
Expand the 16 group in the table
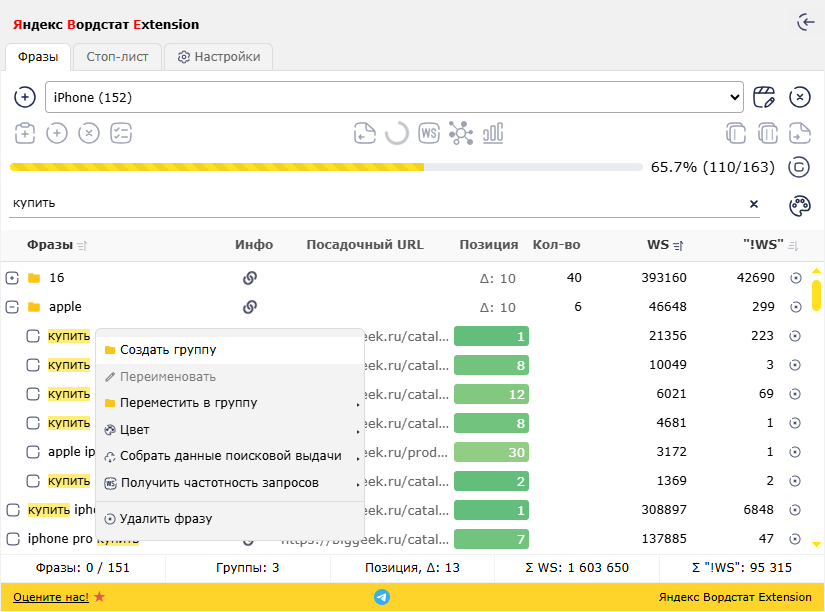pos(10,278)
